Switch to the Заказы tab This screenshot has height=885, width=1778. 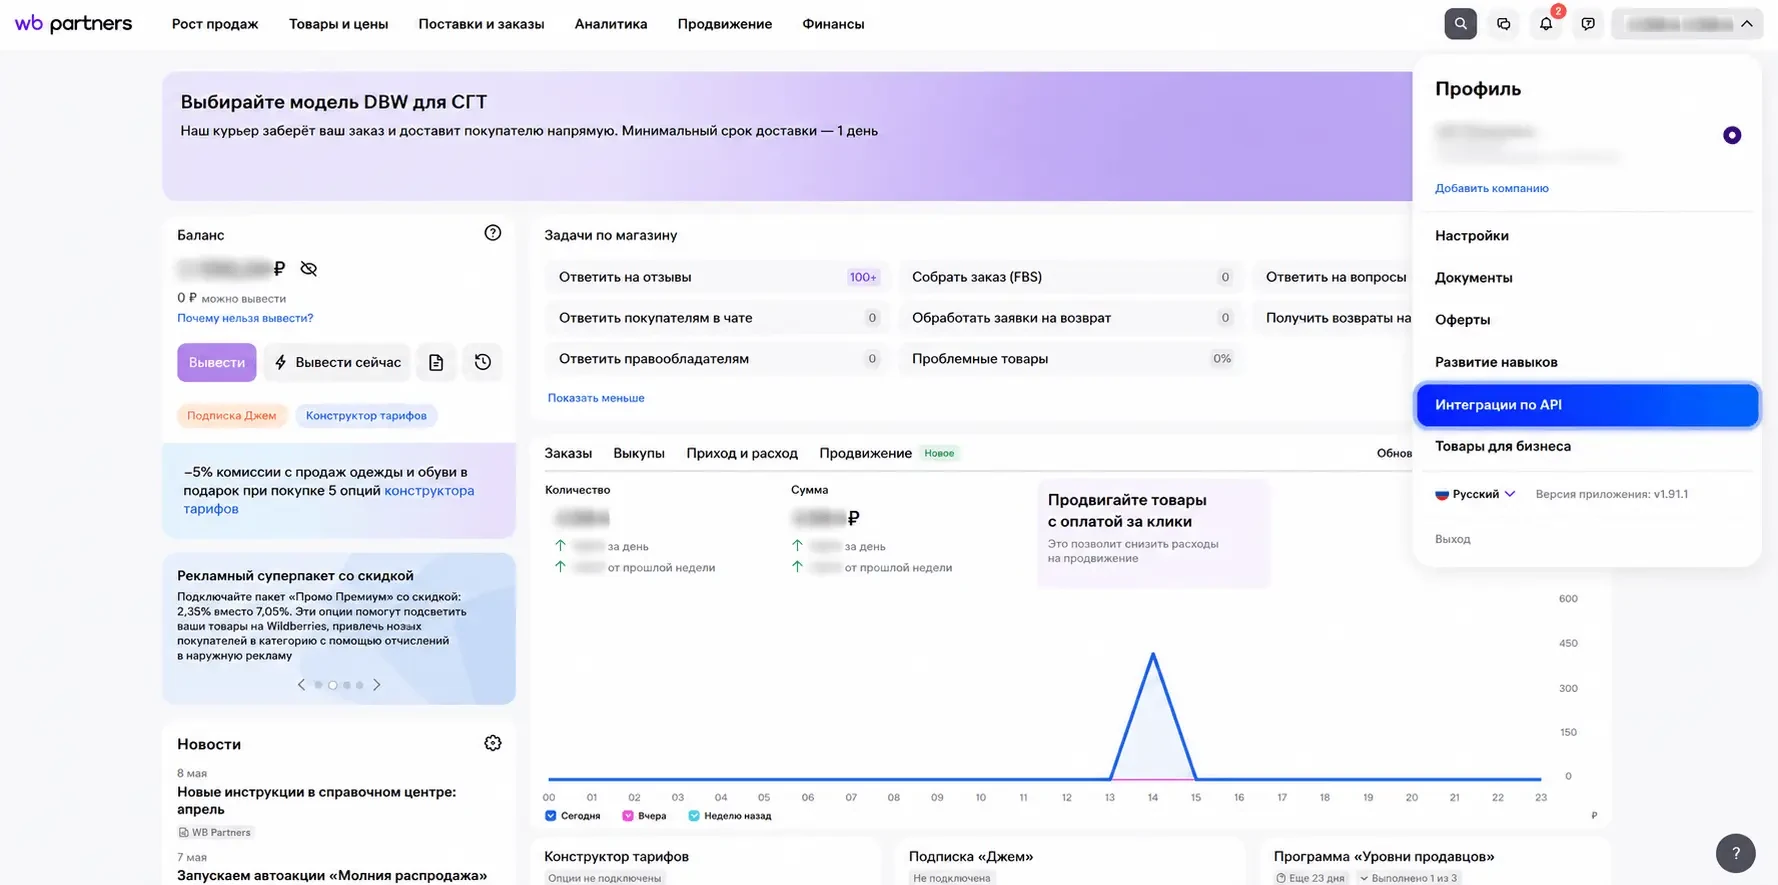(x=568, y=453)
